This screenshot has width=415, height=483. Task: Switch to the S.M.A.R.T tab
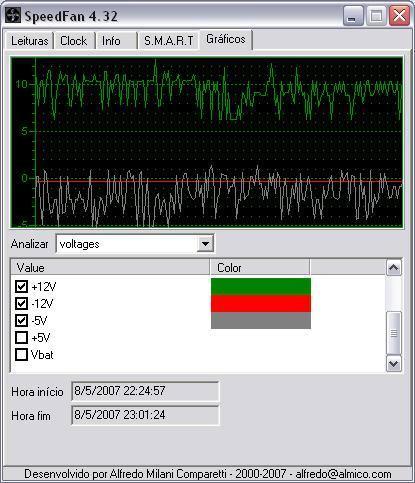(169, 41)
